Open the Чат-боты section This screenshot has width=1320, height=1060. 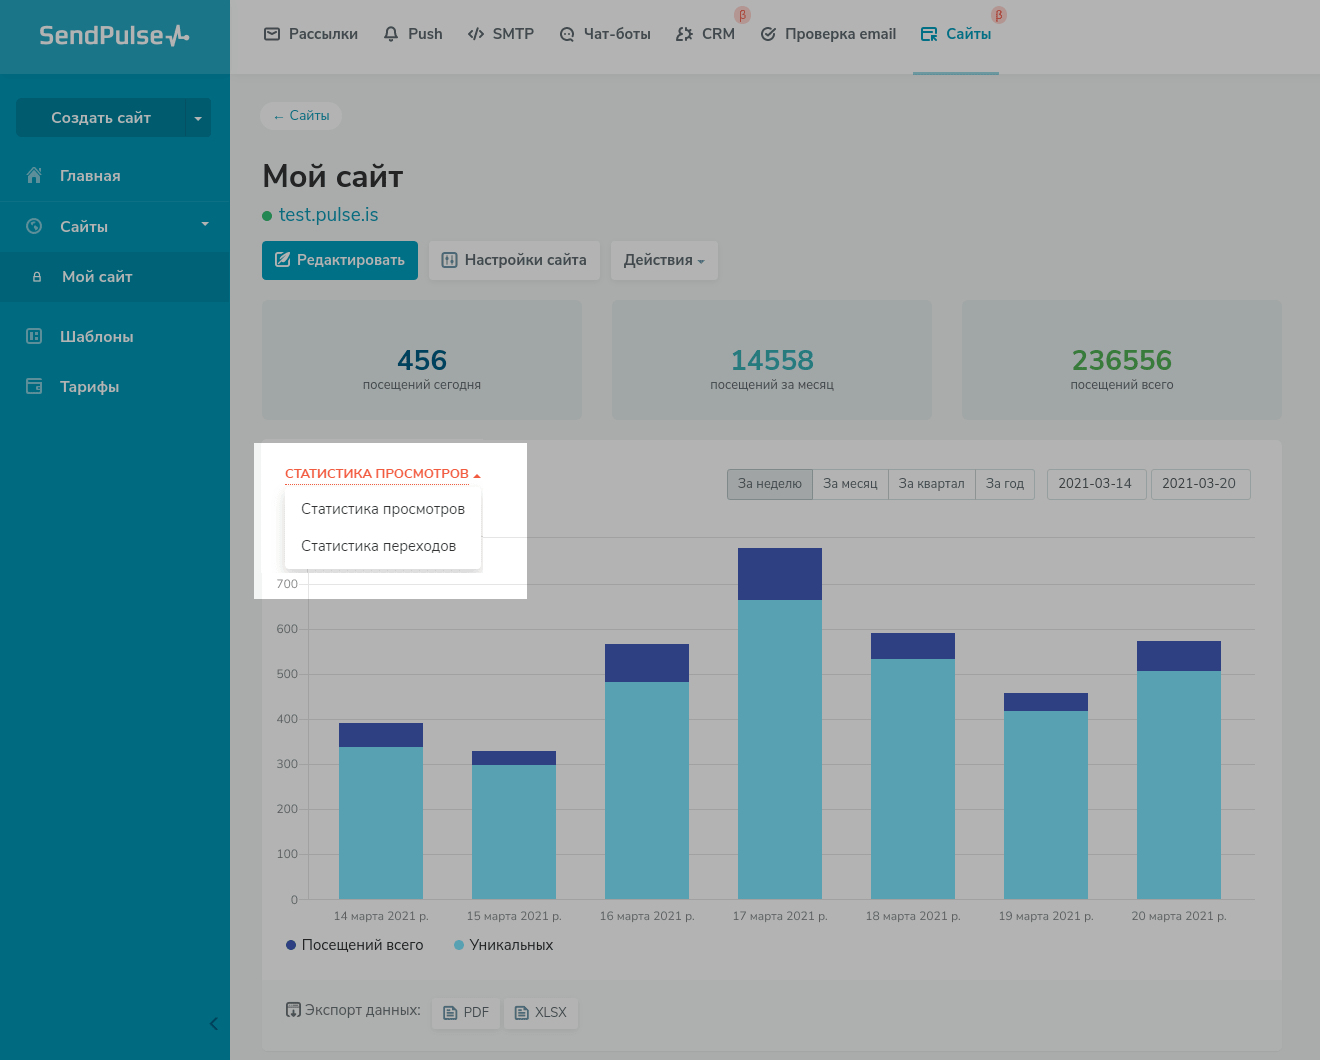click(605, 34)
